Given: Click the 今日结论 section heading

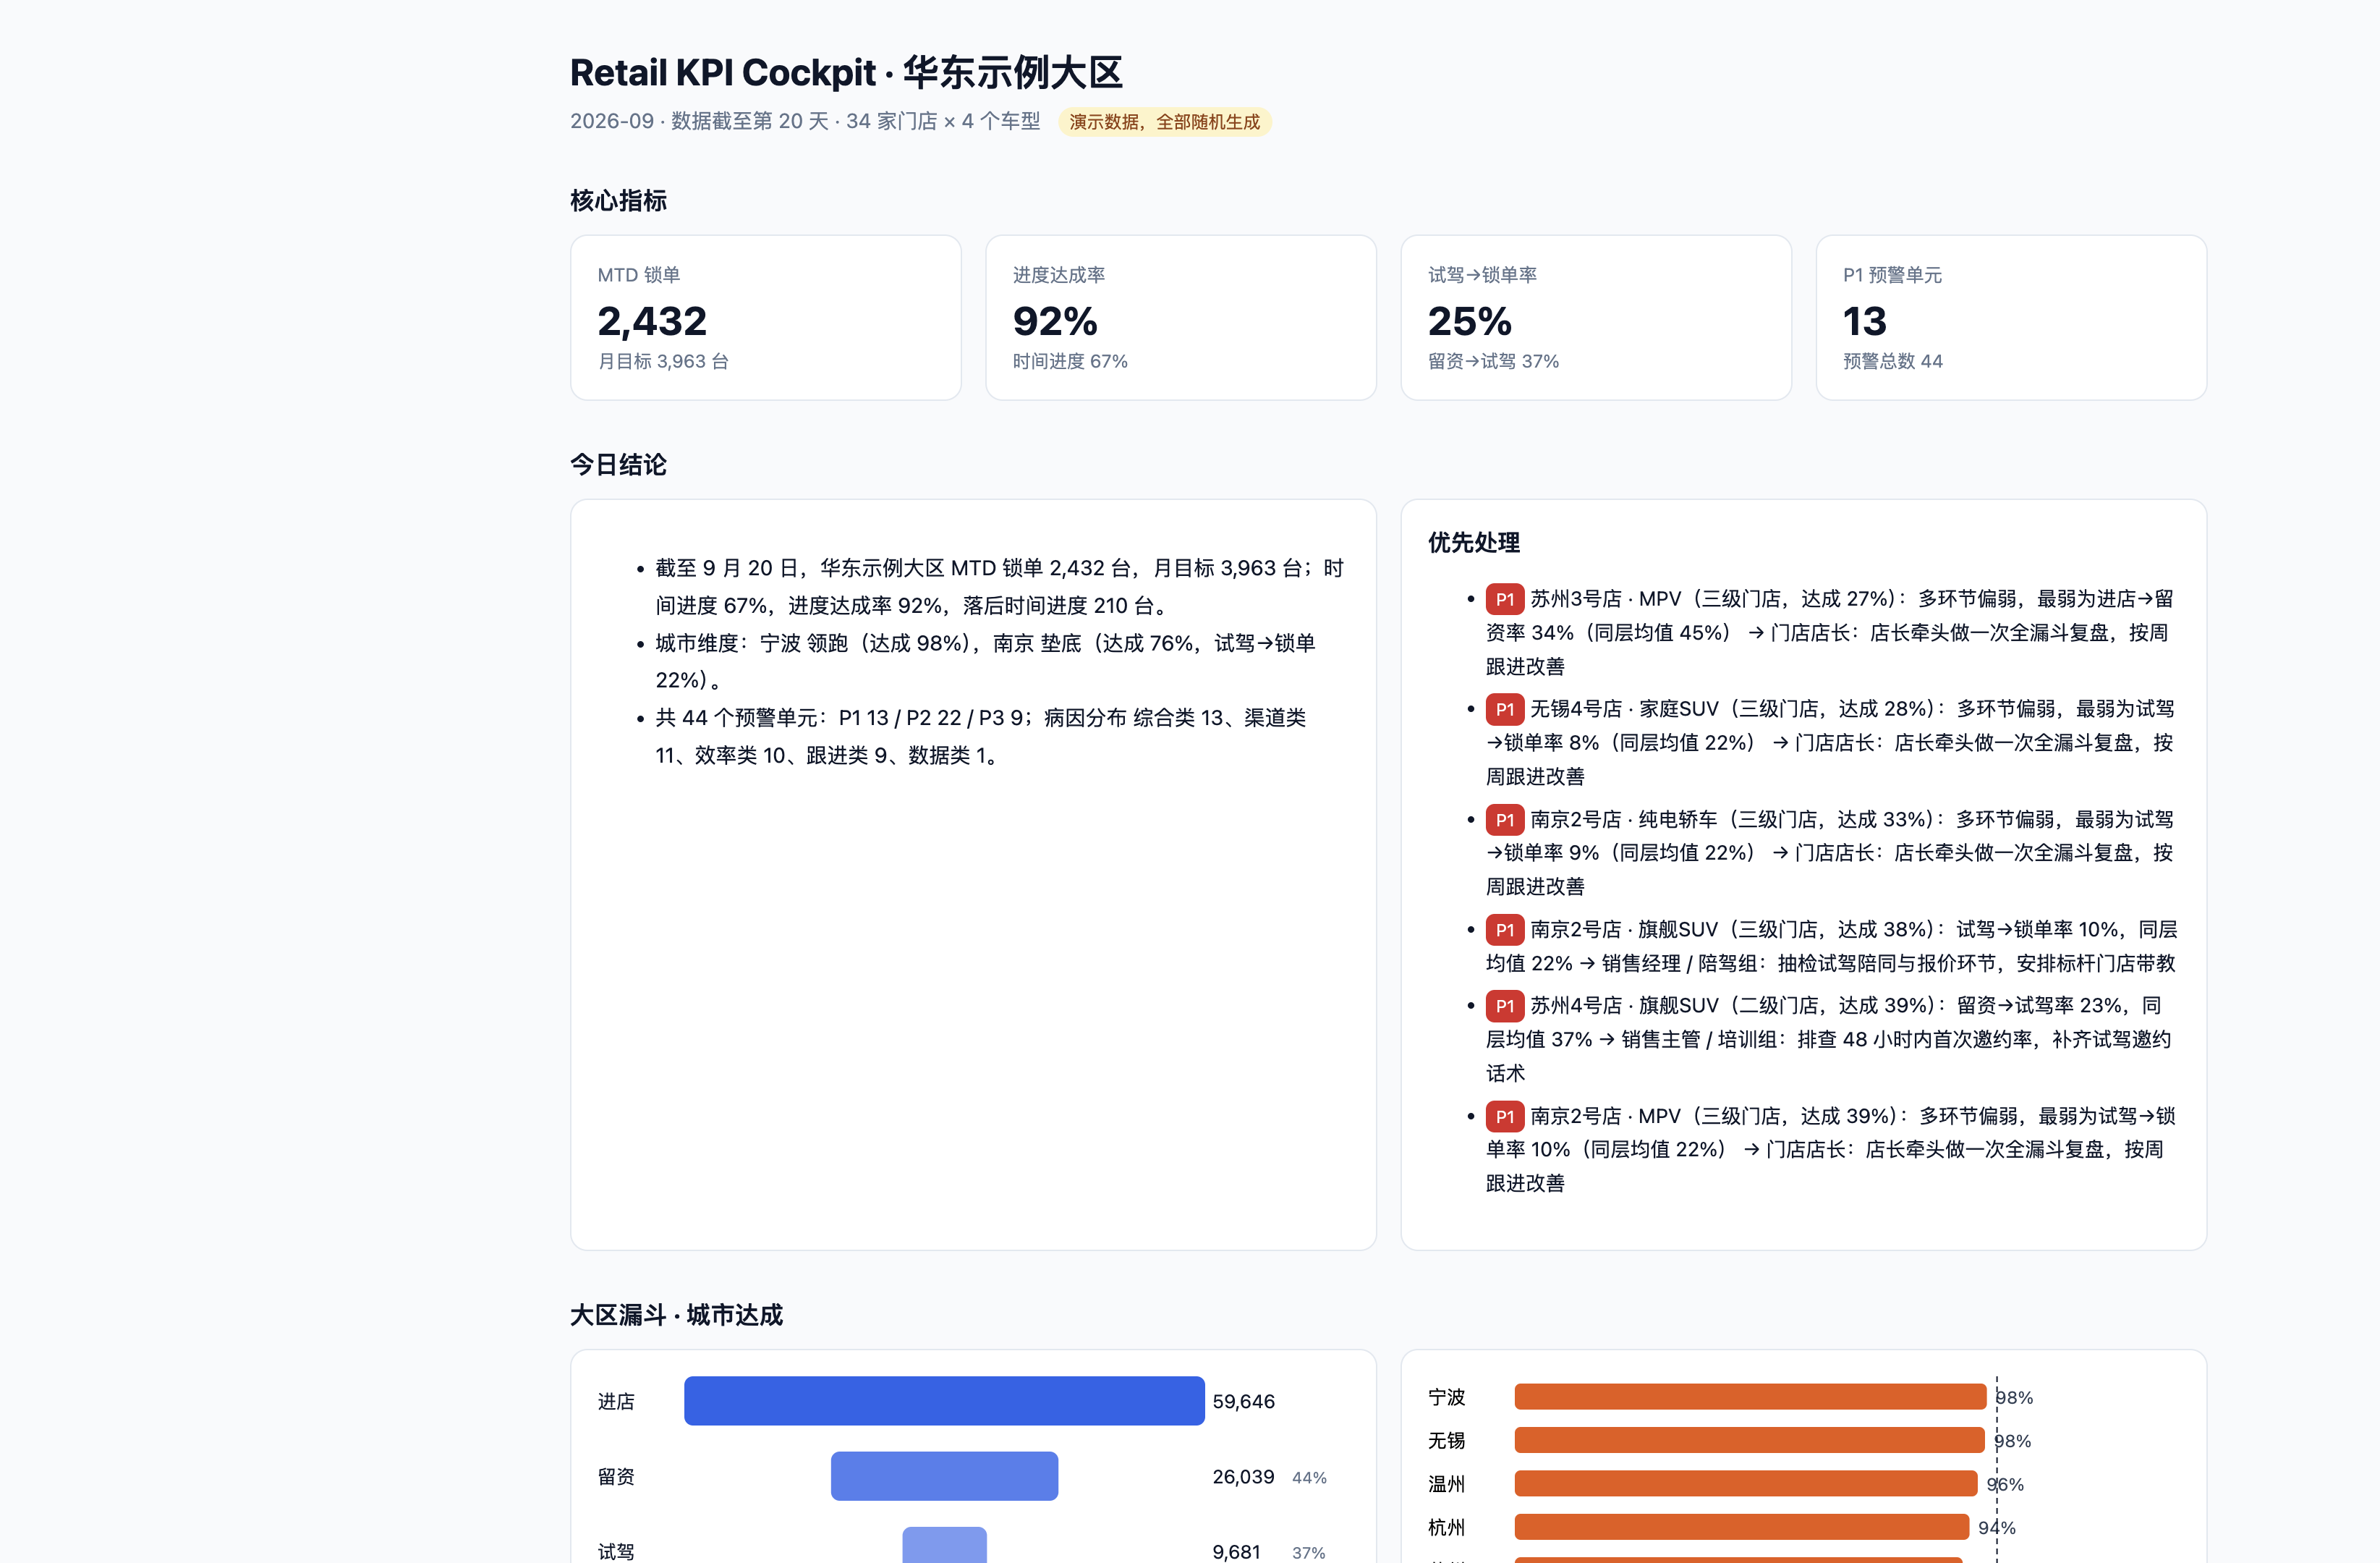Looking at the screenshot, I should 618,465.
